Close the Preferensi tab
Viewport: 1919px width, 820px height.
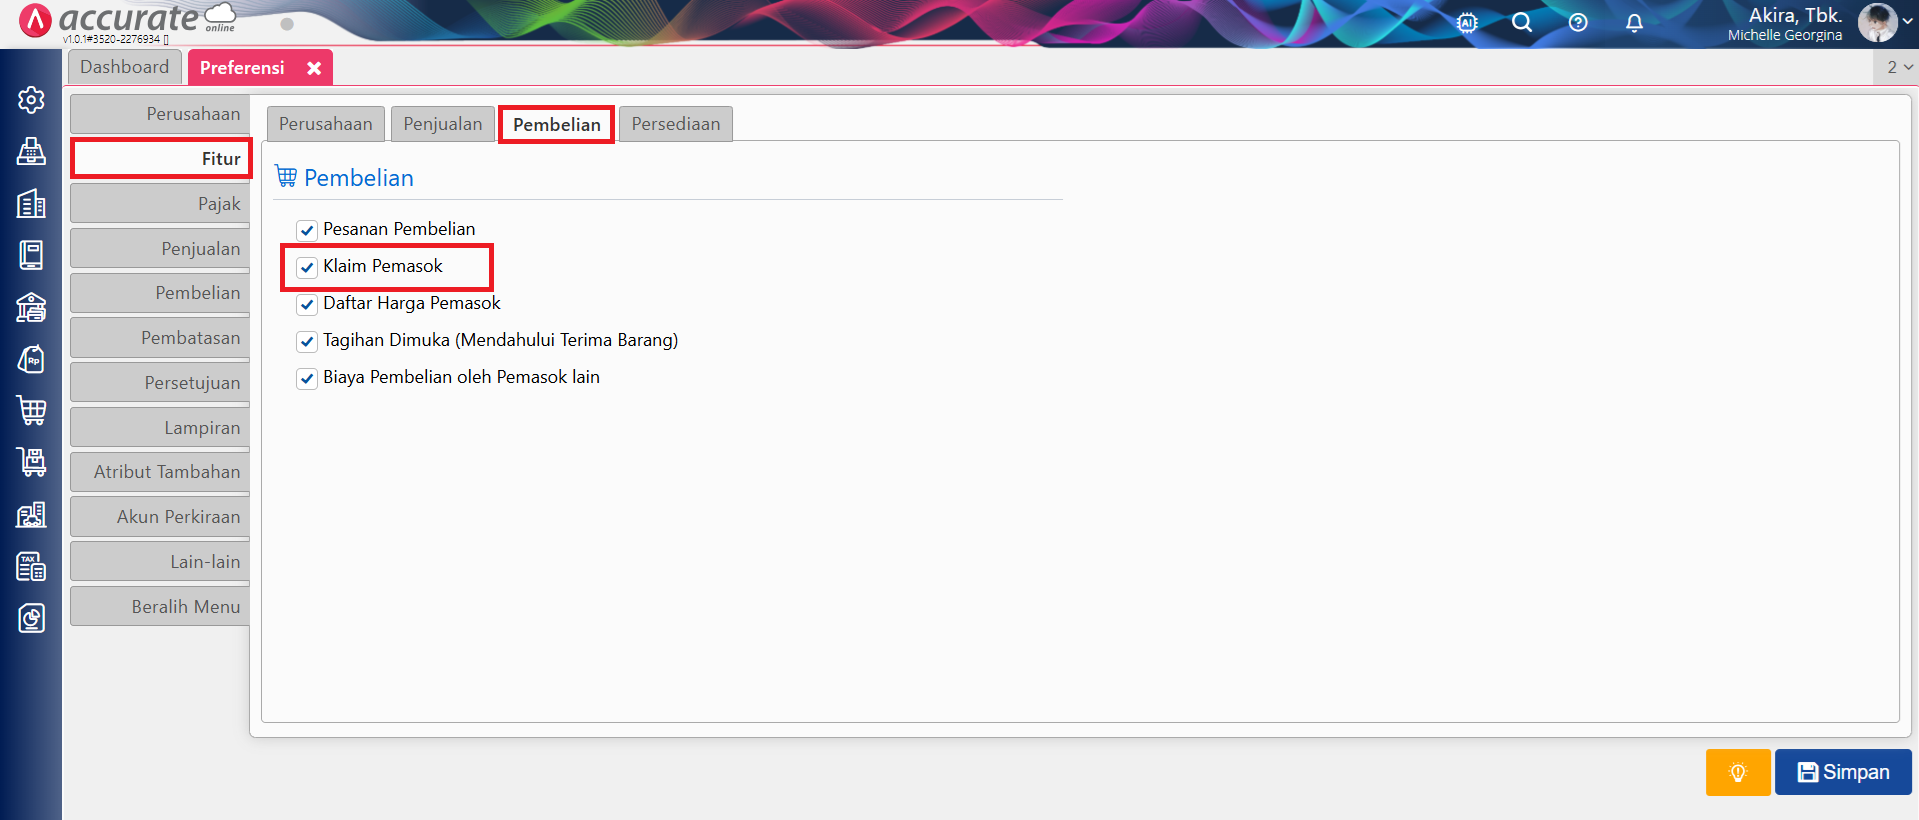pos(314,68)
